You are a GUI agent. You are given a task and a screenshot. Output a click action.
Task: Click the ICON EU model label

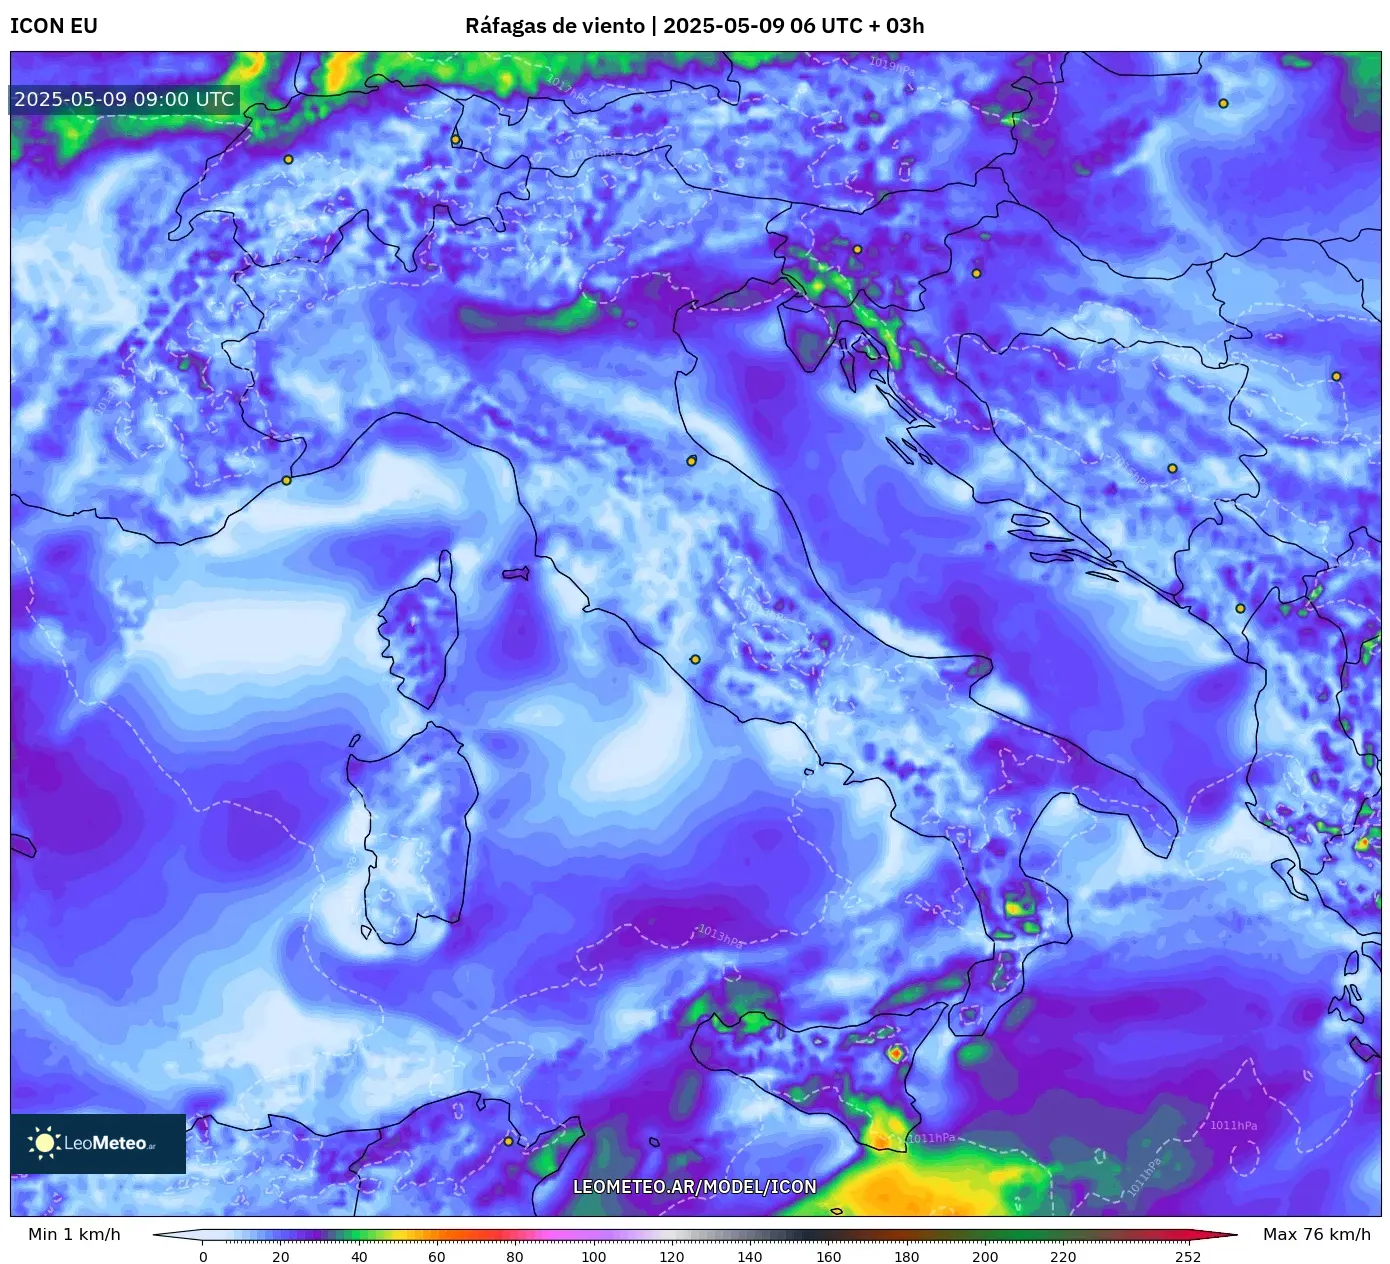click(54, 26)
